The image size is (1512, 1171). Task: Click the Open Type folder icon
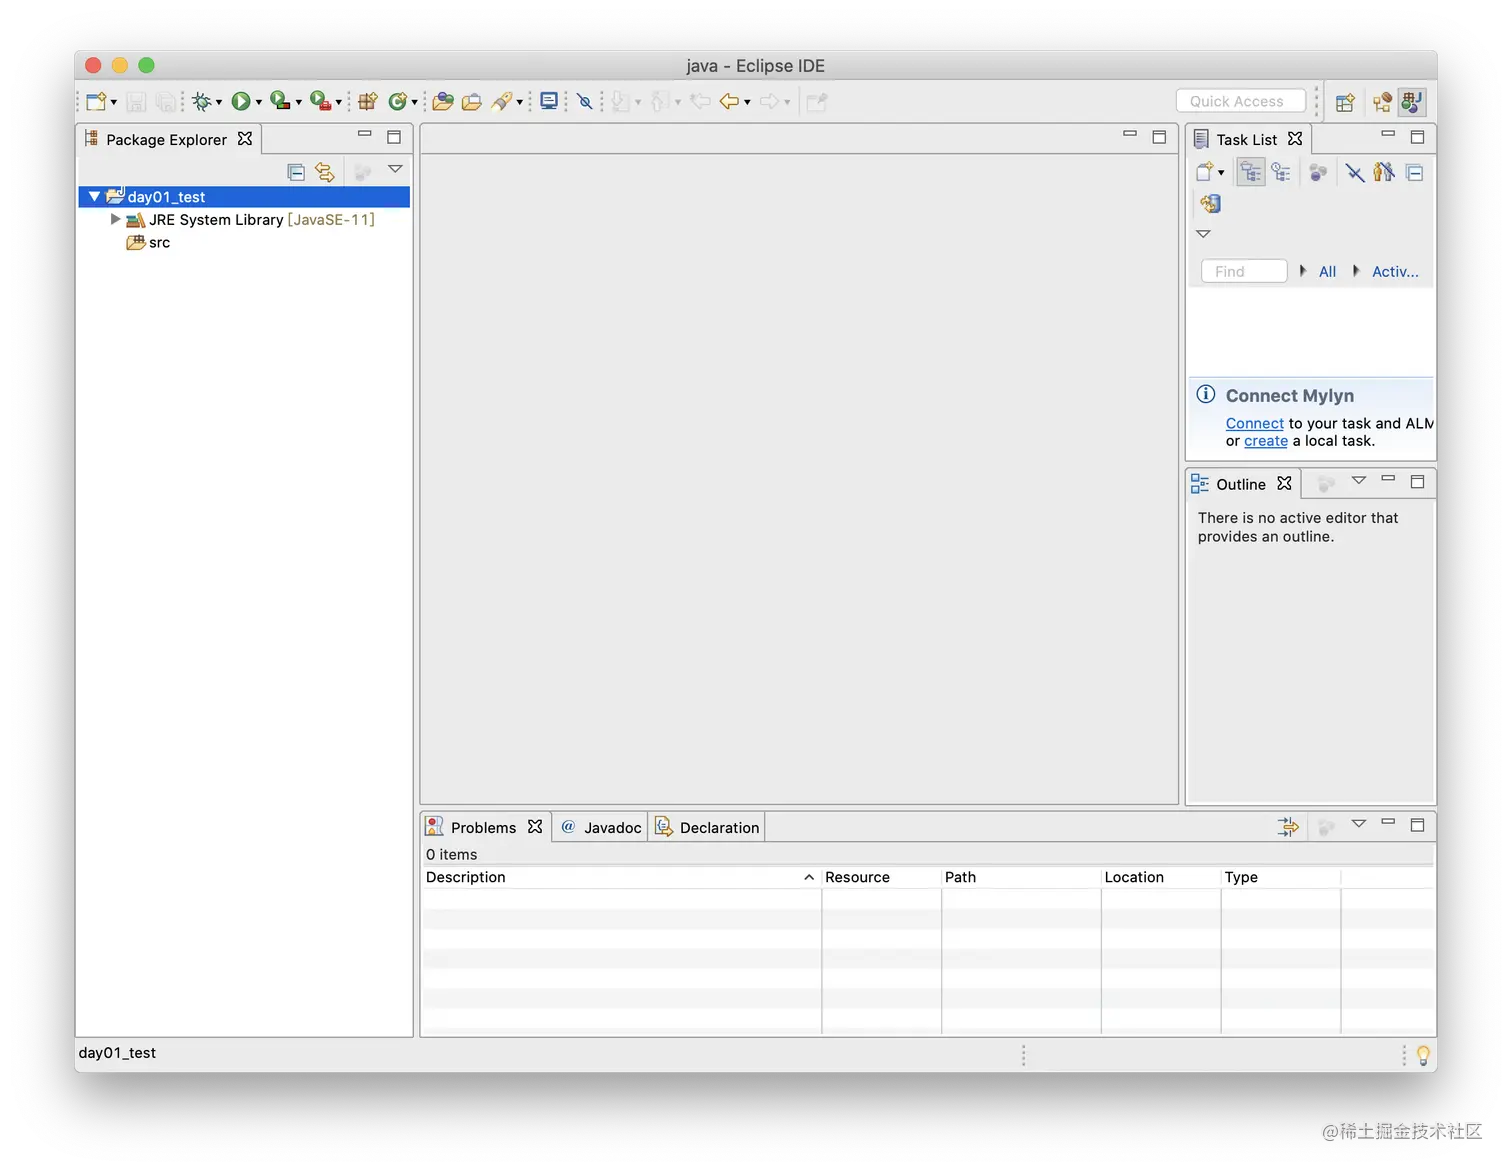443,101
